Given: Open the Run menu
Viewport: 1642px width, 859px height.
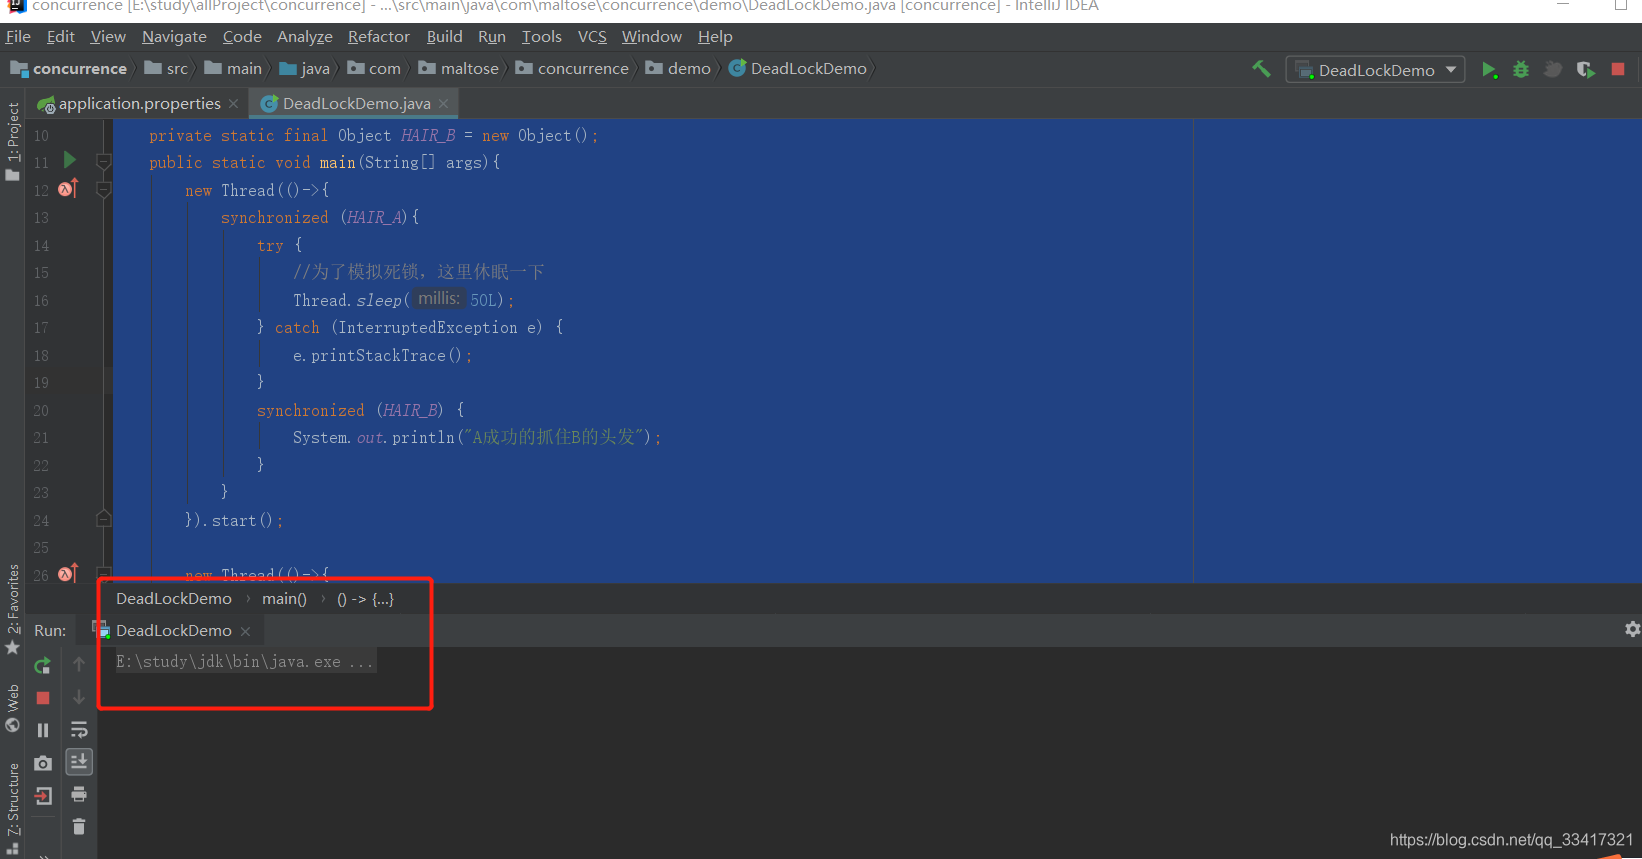Looking at the screenshot, I should 492,37.
